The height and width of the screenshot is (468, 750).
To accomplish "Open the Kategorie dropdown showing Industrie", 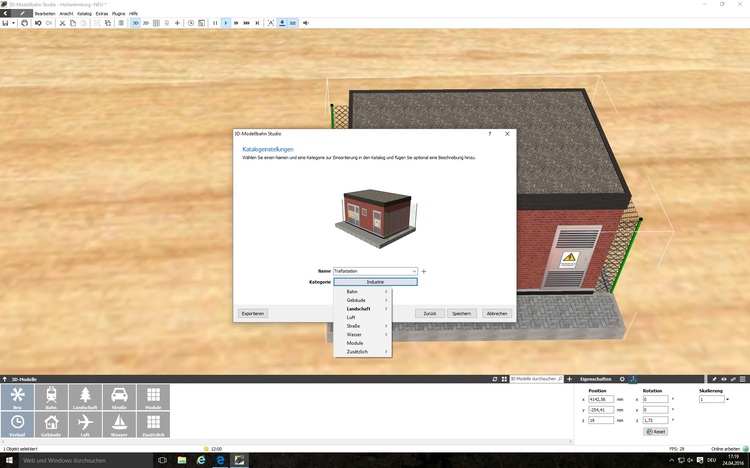I will point(375,282).
